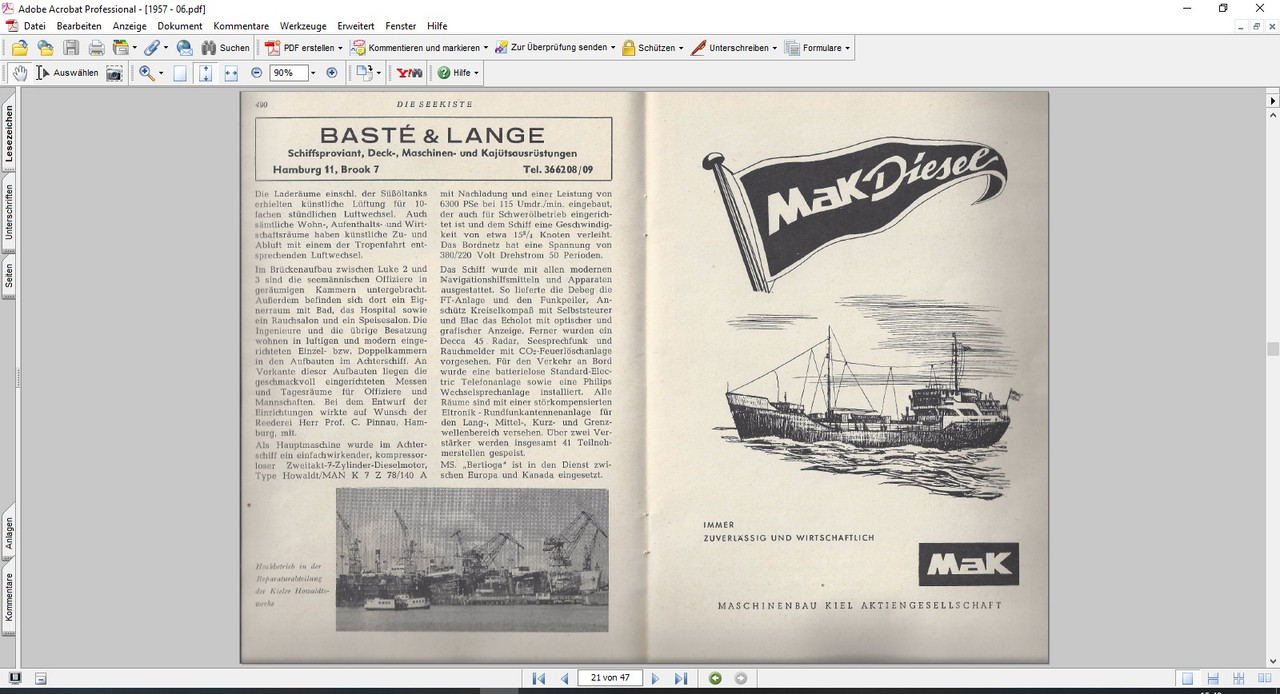The height and width of the screenshot is (694, 1280).
Task: Select Continuous Facing layout icon
Action: pyautogui.click(x=1238, y=678)
